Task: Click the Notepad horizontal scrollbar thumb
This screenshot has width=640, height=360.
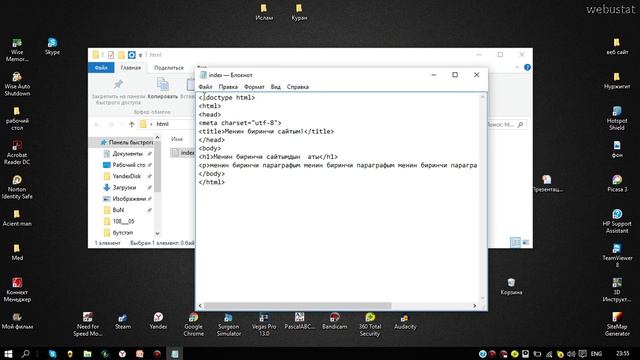Action: 298,306
